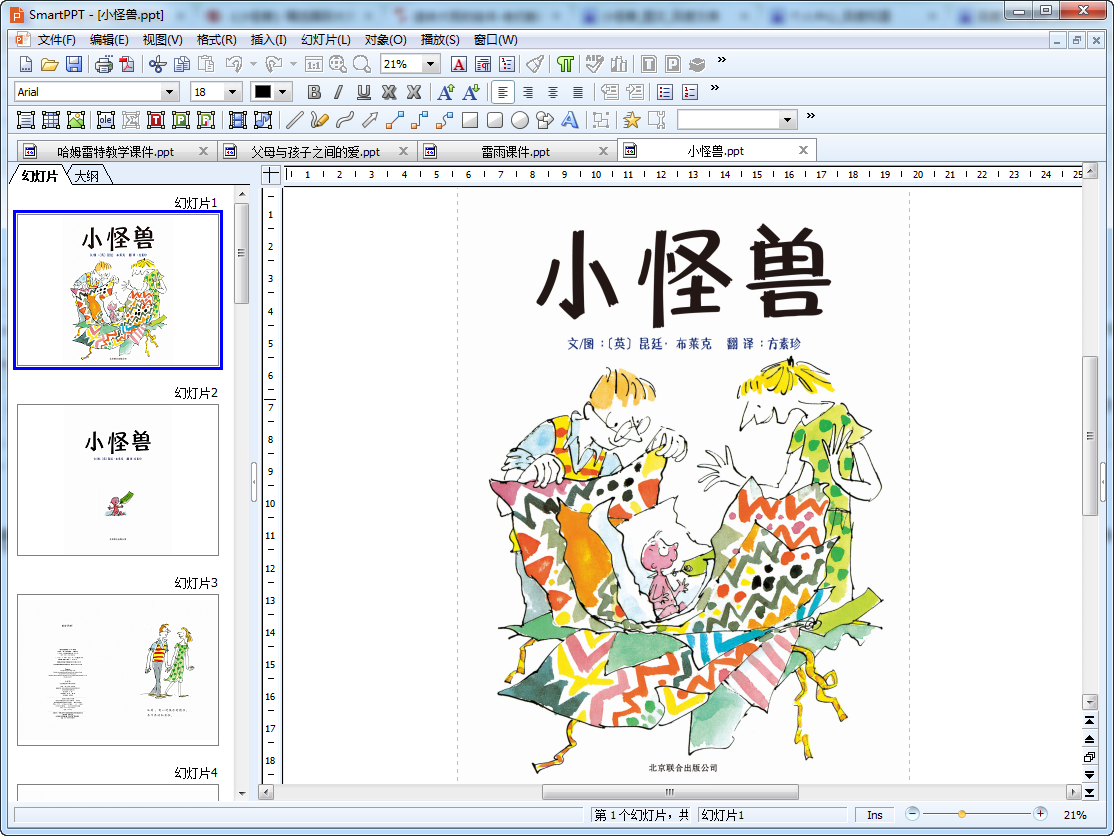Redo the undone action with the Redo arrow

point(274,65)
